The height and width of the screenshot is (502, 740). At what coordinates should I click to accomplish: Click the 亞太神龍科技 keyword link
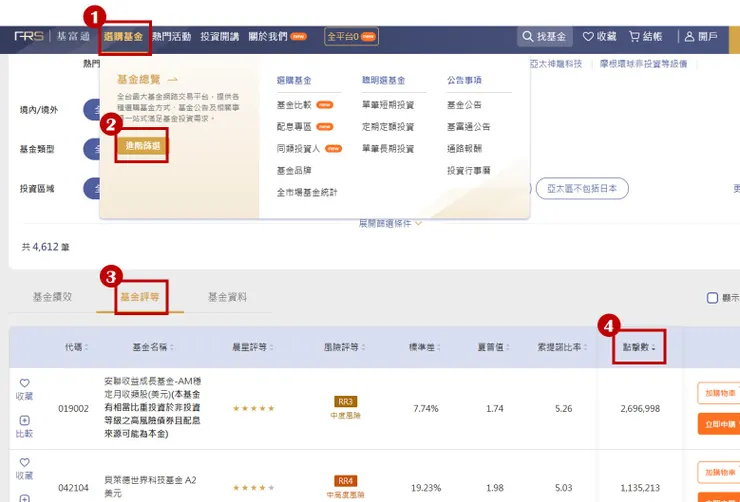point(556,64)
